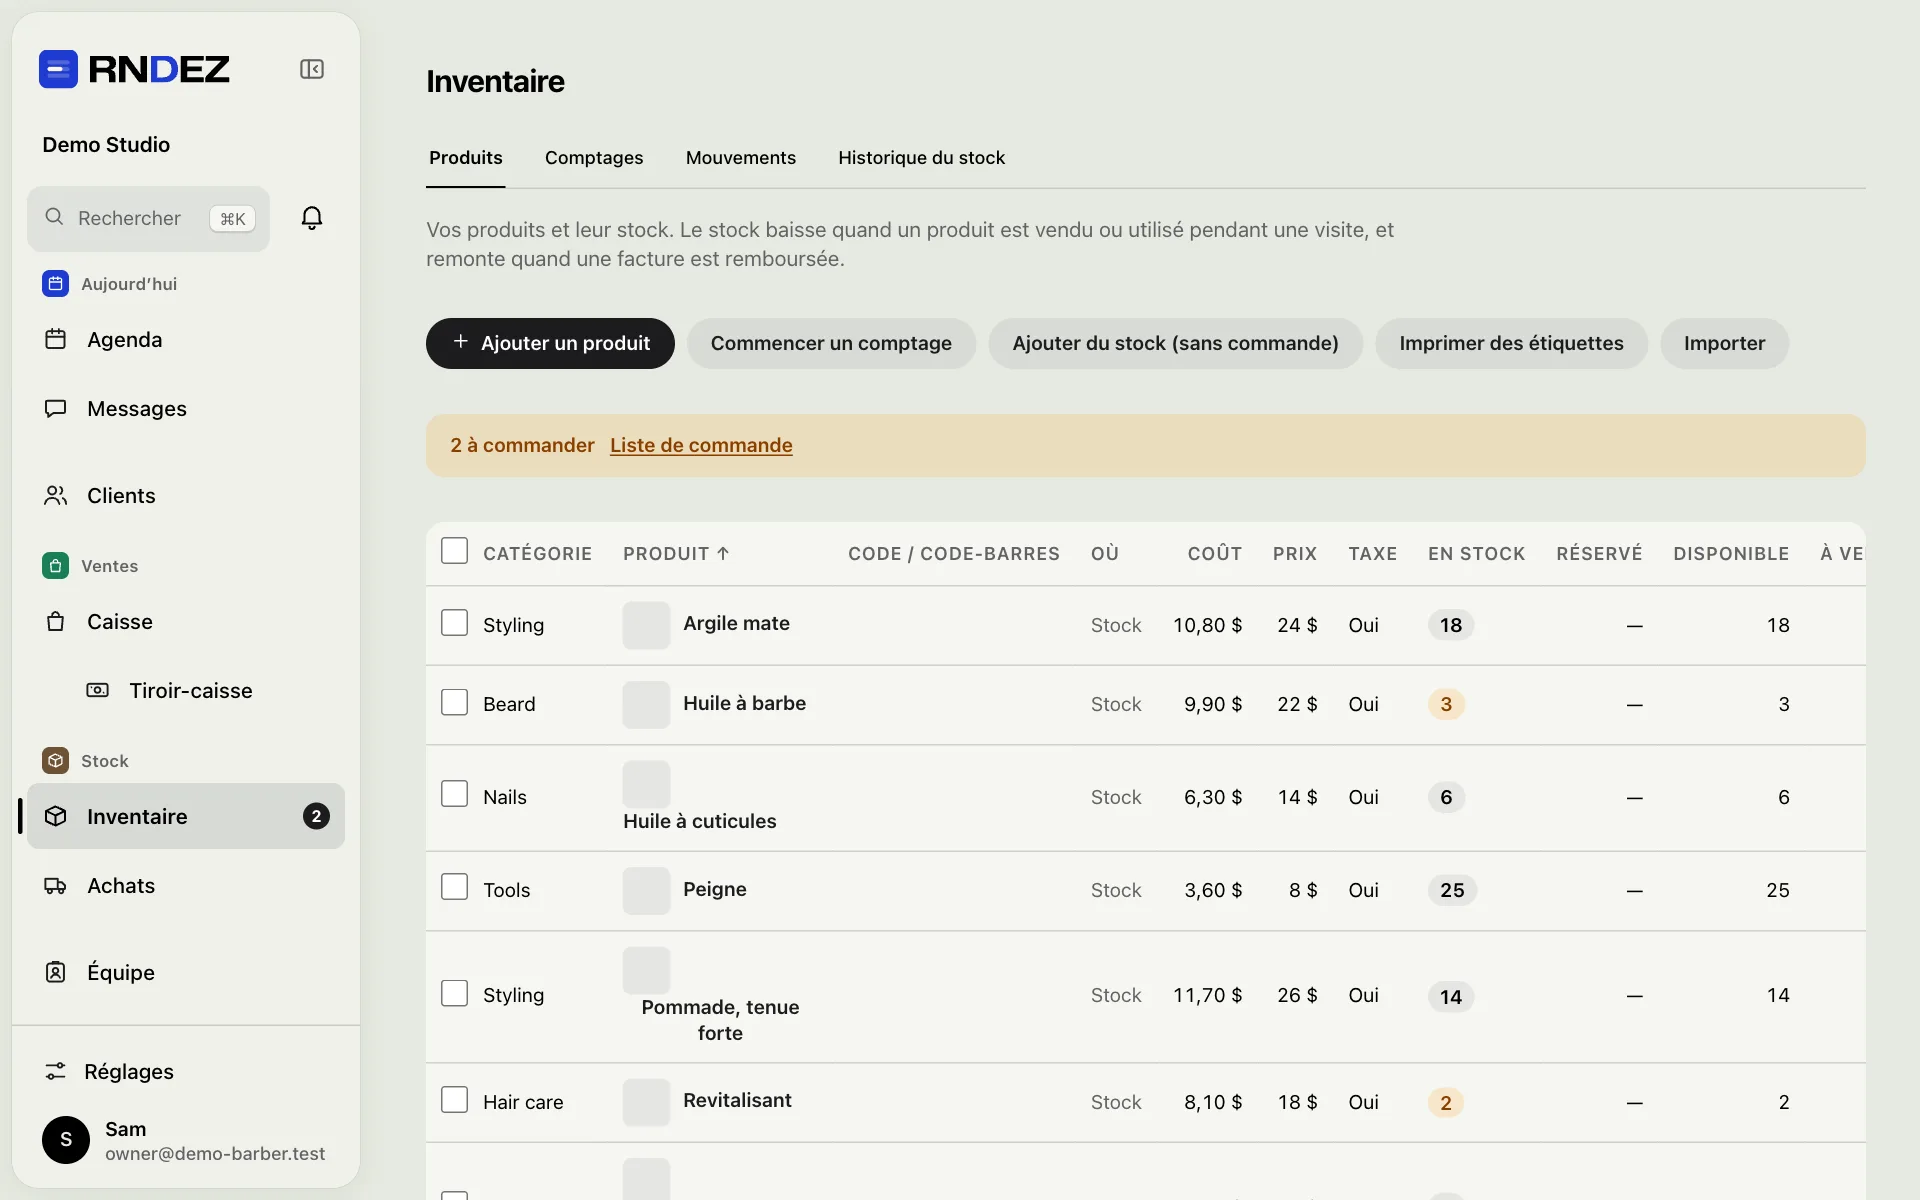The width and height of the screenshot is (1920, 1200).
Task: Collapse the sidebar with the panel icon
Action: 312,69
